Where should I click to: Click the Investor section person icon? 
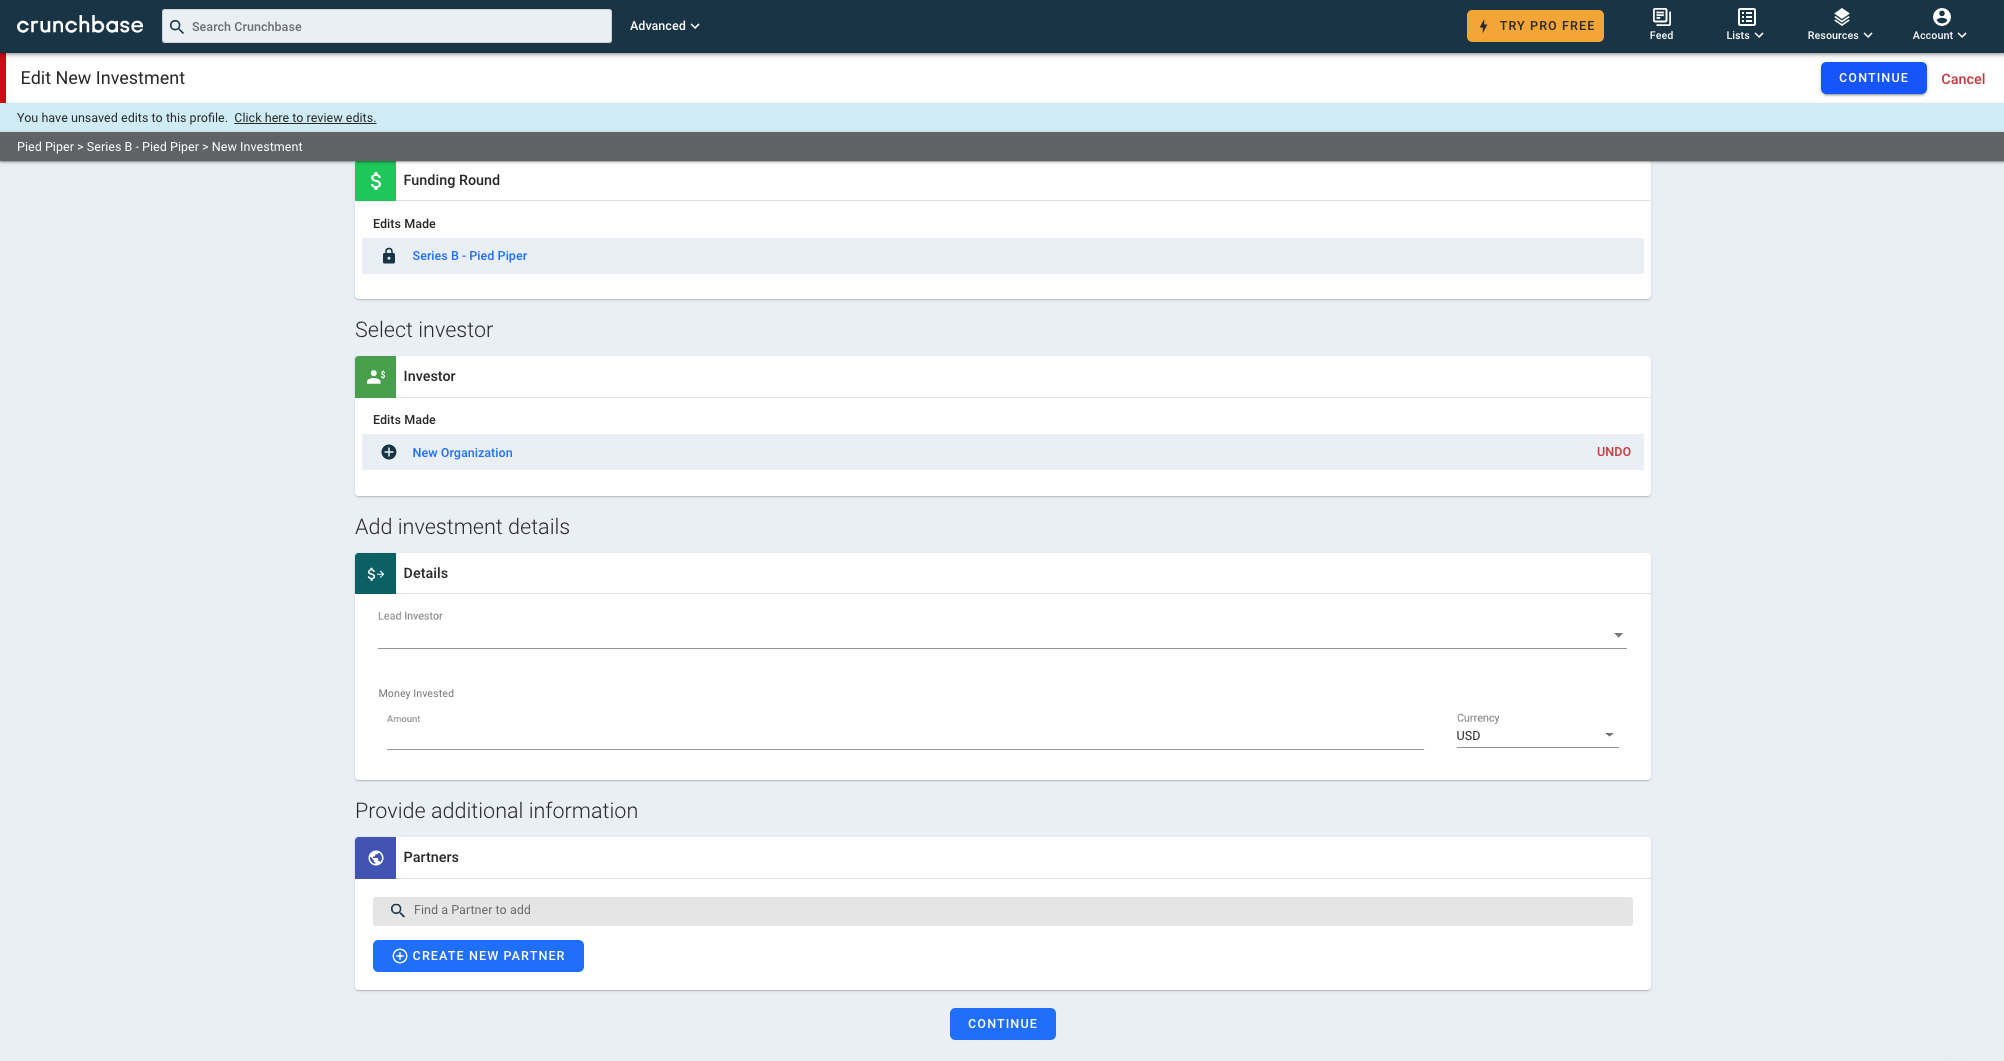point(375,377)
